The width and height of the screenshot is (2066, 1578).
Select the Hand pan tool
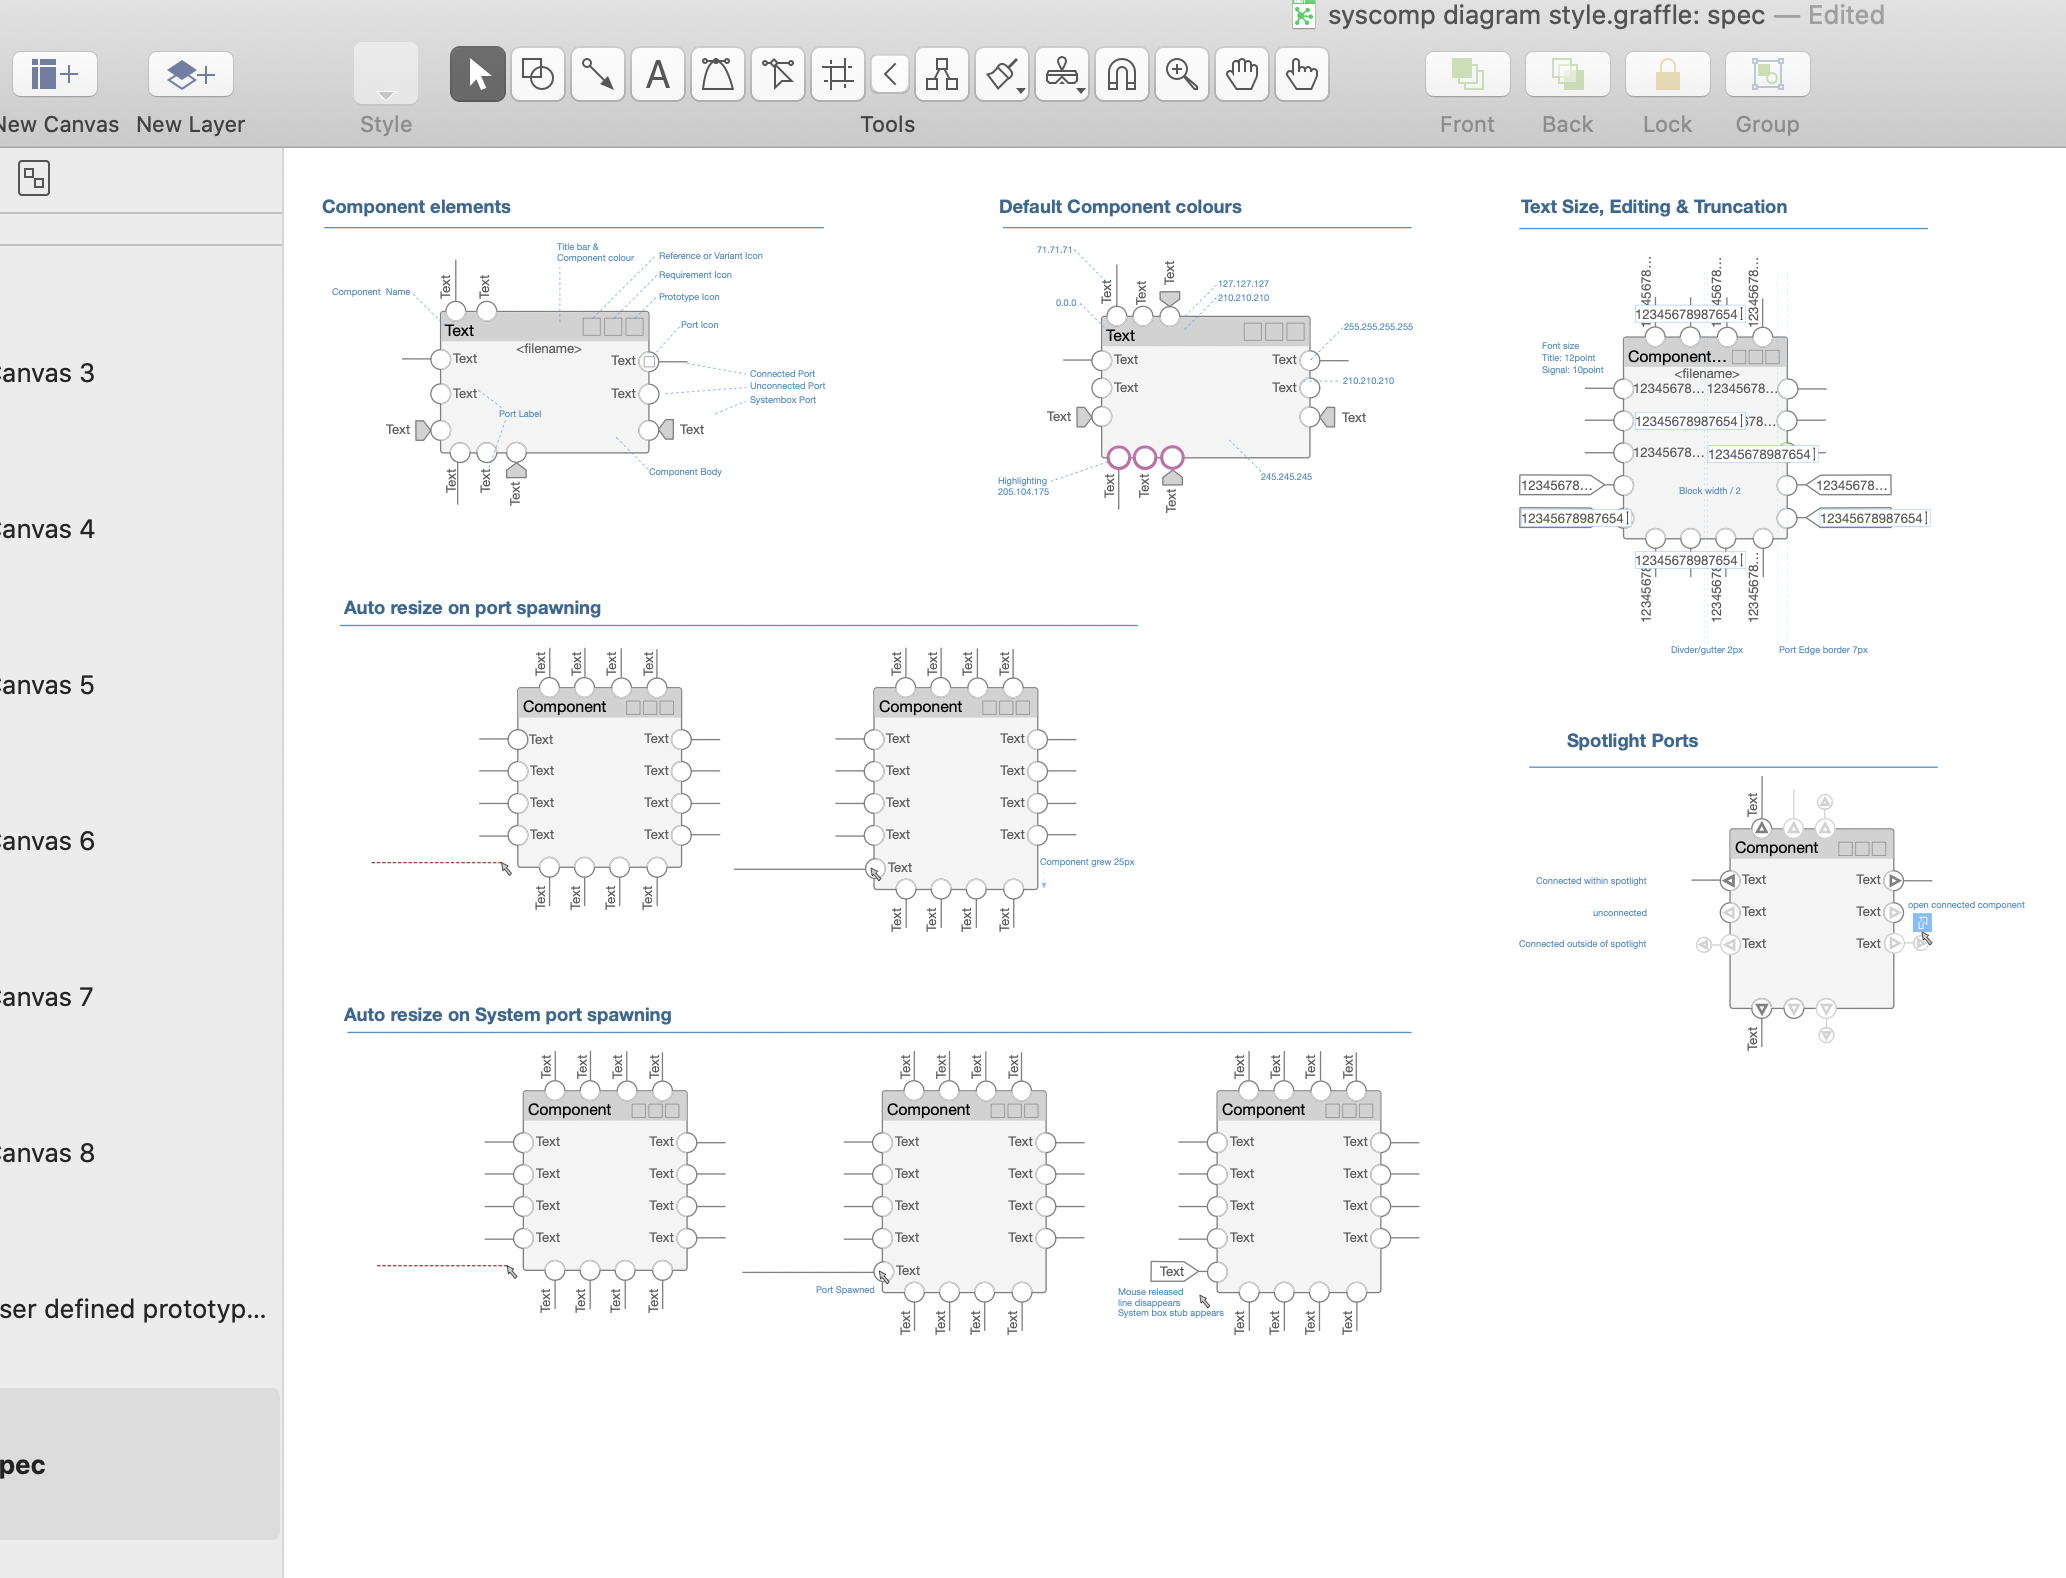click(1242, 75)
